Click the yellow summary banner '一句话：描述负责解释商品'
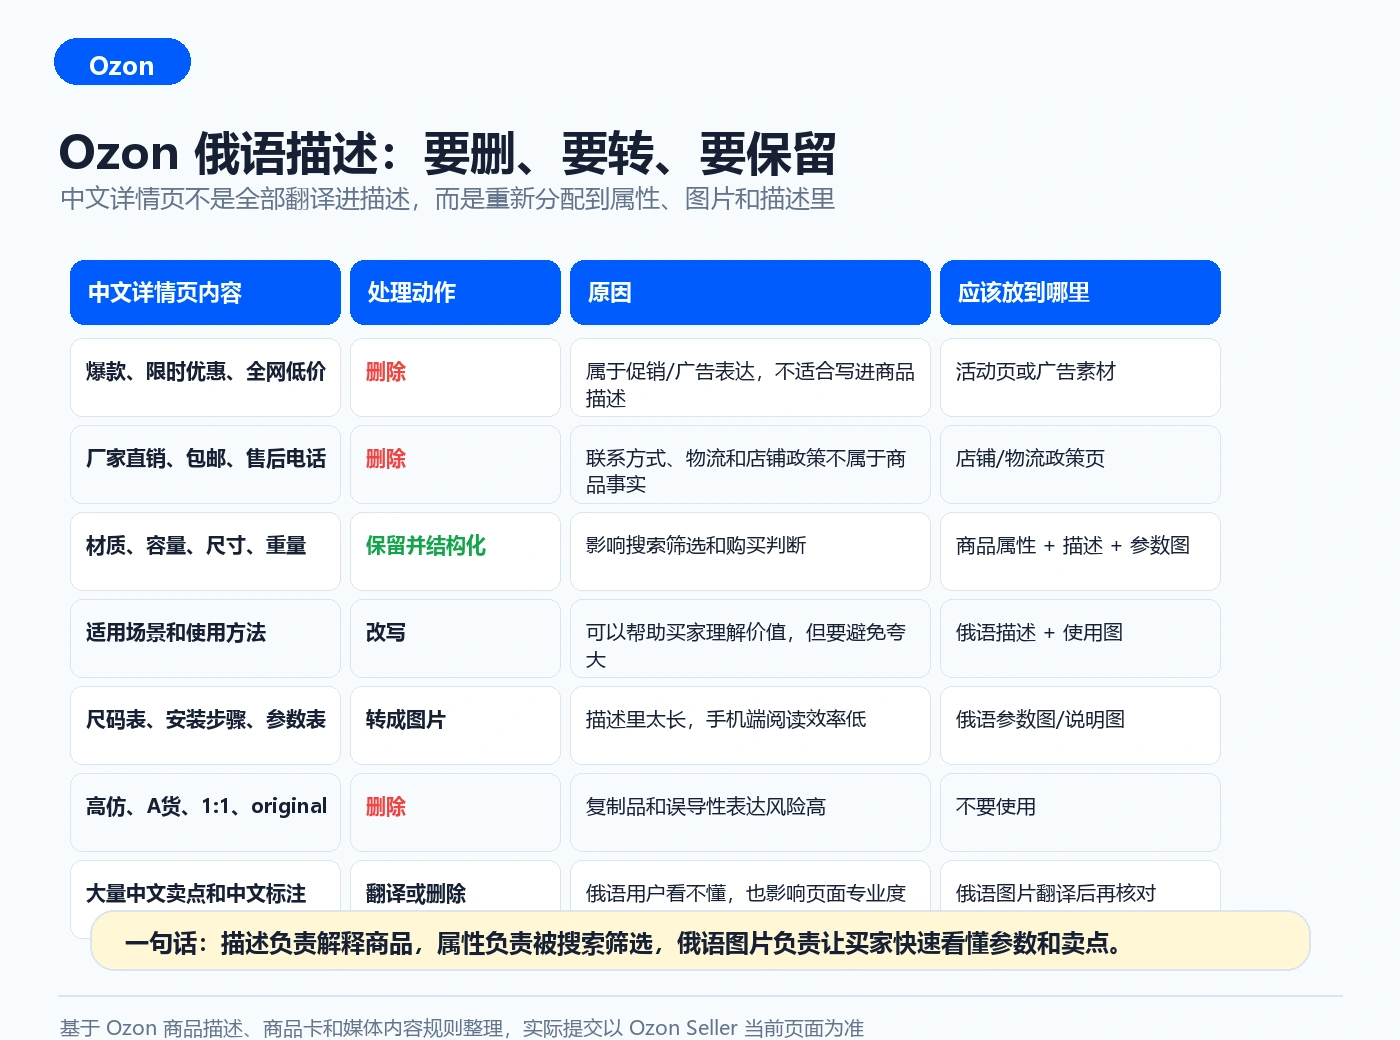Image resolution: width=1400 pixels, height=1040 pixels. click(700, 941)
